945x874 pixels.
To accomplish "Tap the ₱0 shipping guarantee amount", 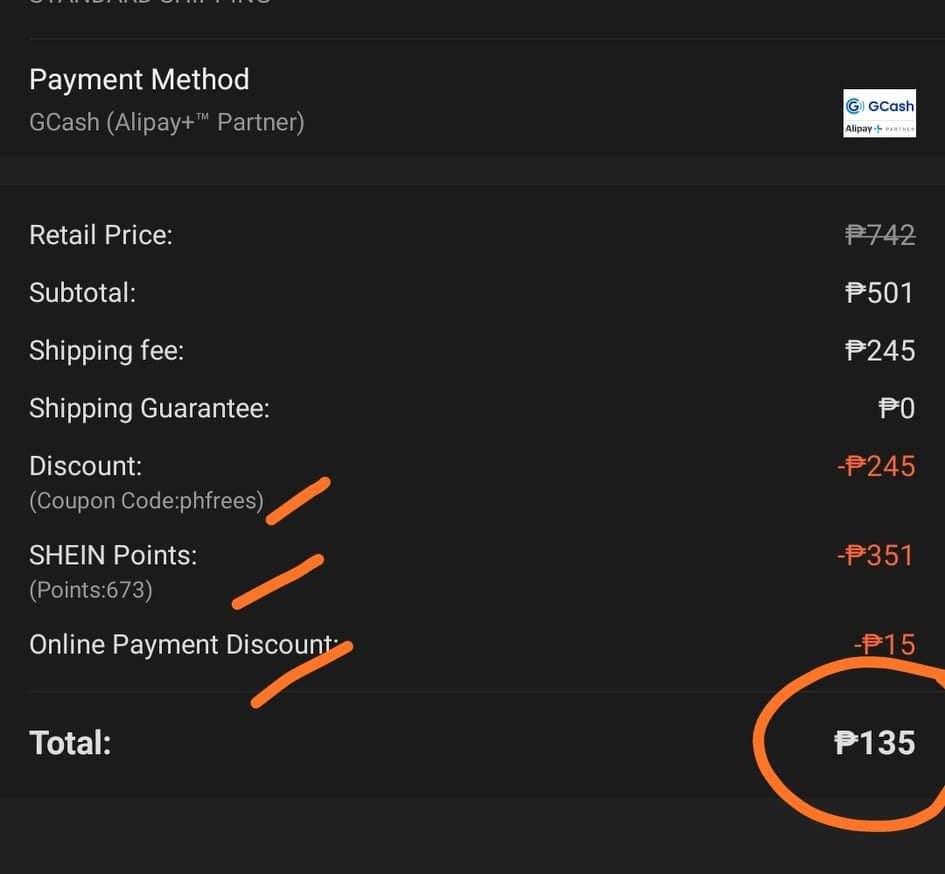I will [897, 409].
